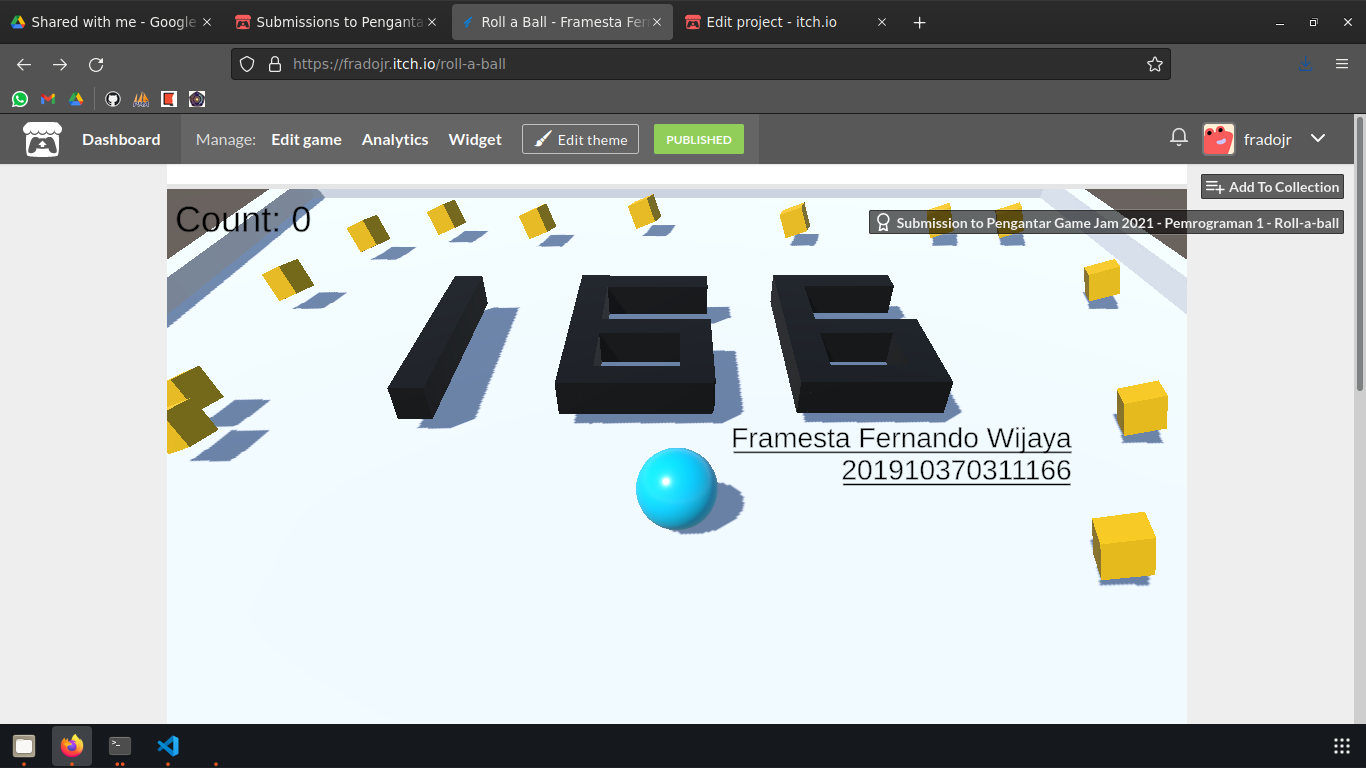
Task: Launch Visual Studio Code from the taskbar
Action: coord(167,745)
